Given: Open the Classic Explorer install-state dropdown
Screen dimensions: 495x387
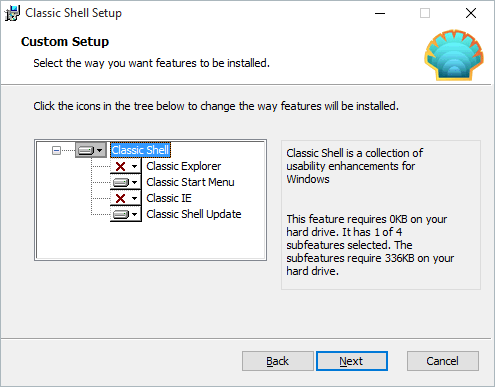Looking at the screenshot, I should pyautogui.click(x=126, y=166).
